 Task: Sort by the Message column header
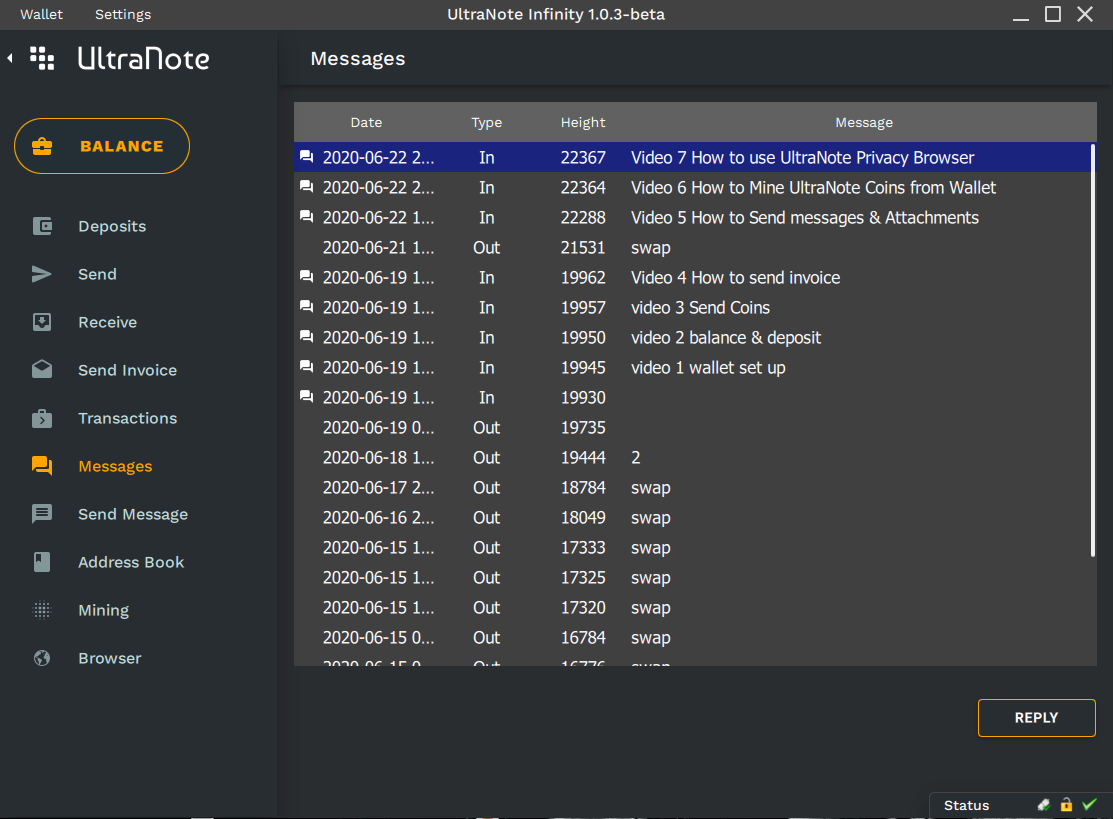[x=864, y=122]
